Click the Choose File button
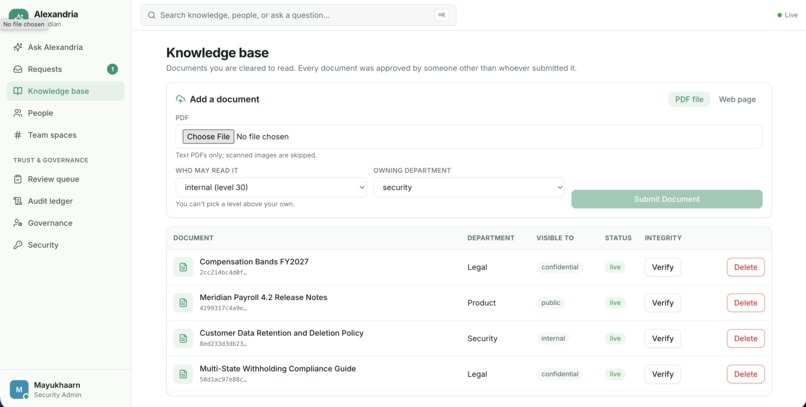 pyautogui.click(x=208, y=137)
